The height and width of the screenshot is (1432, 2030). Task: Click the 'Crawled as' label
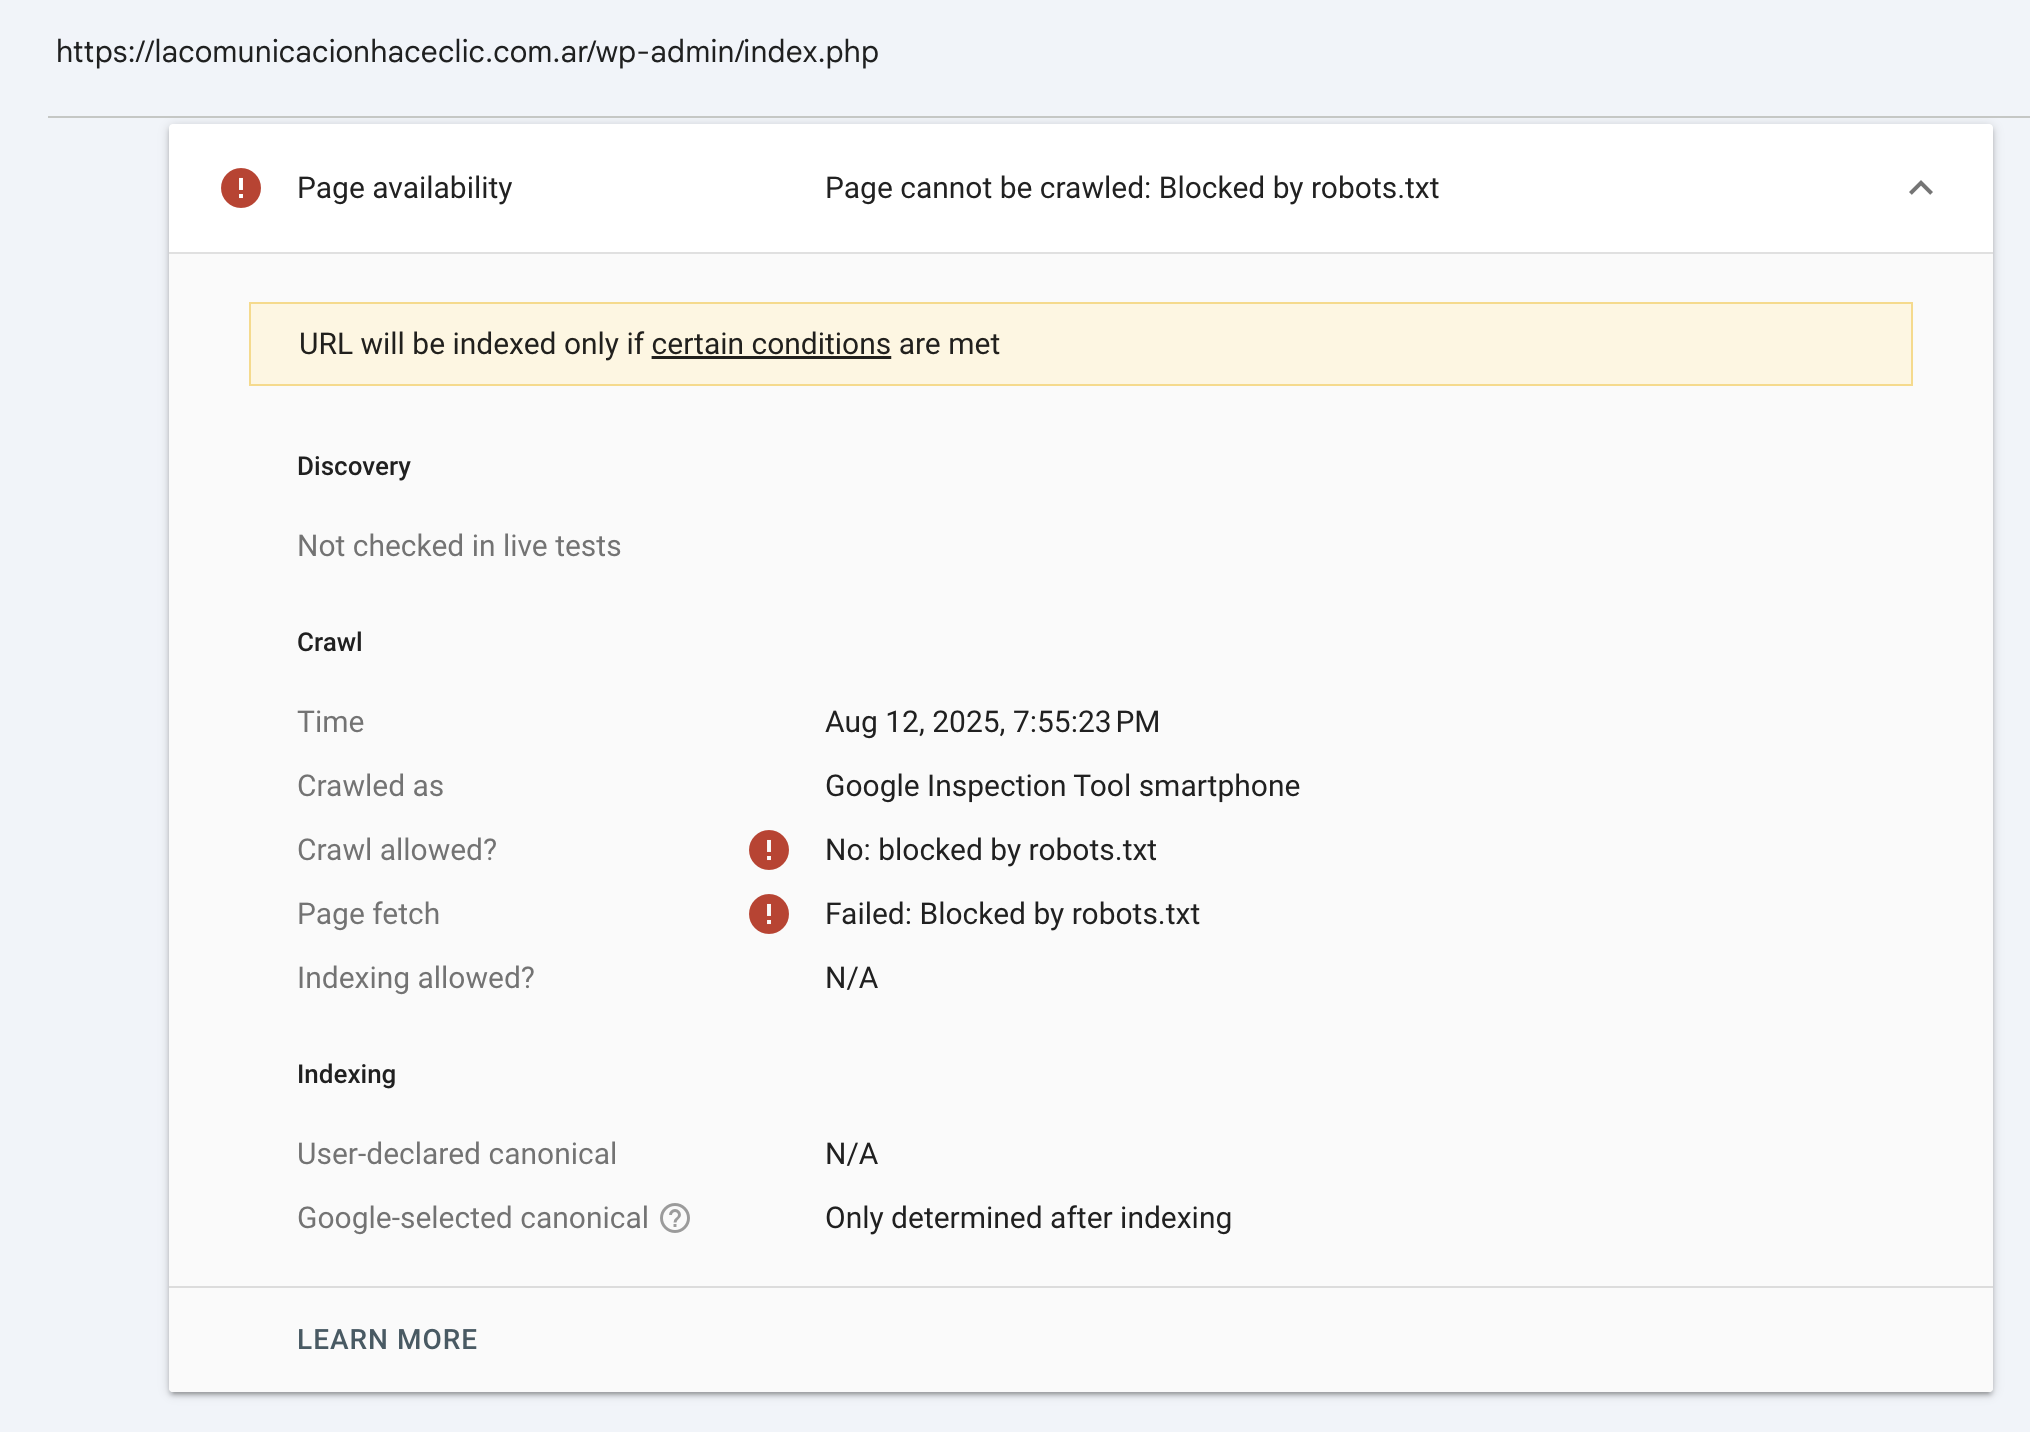[x=370, y=786]
